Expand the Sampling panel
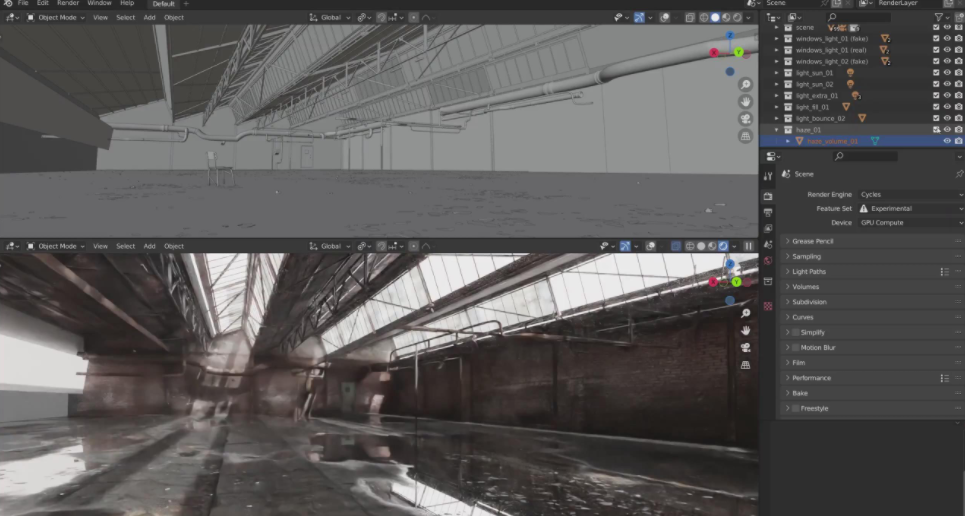This screenshot has height=516, width=965. click(806, 256)
